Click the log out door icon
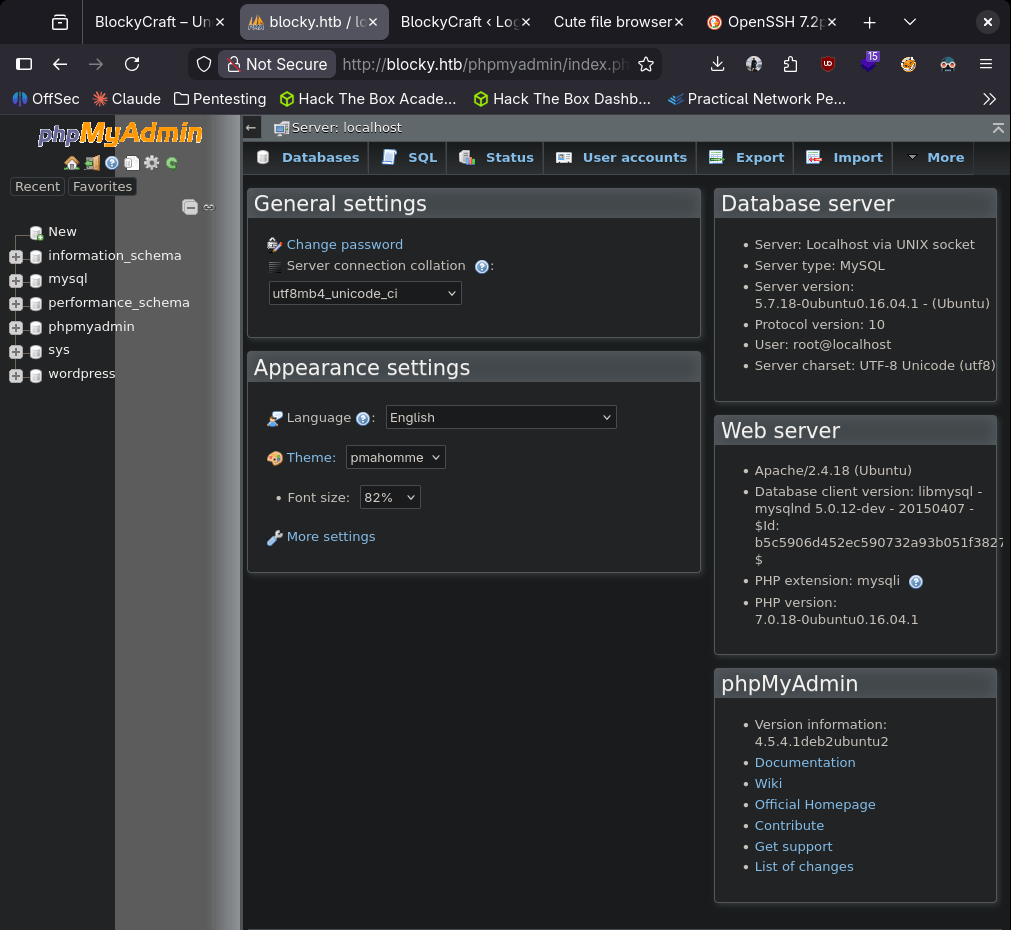Screen dimensions: 1011x930 91,163
